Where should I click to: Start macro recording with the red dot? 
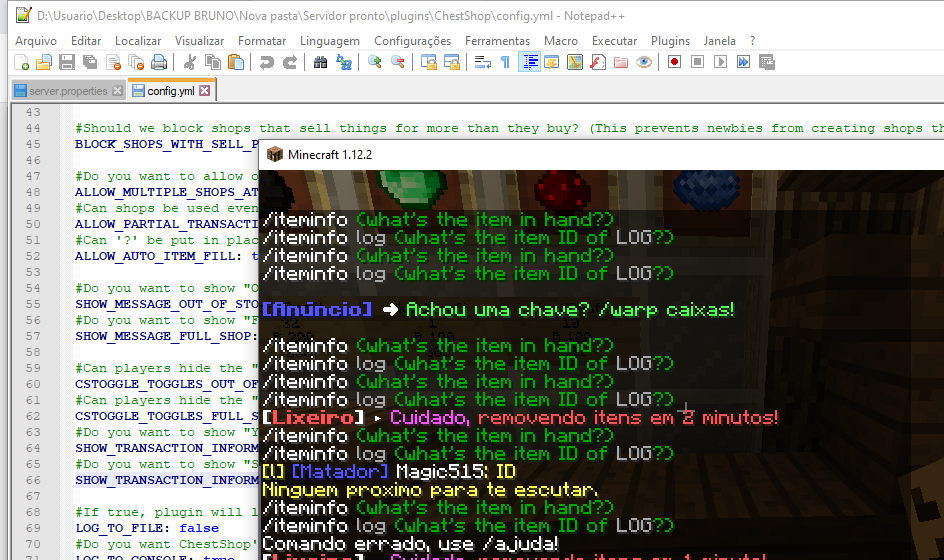(x=674, y=62)
